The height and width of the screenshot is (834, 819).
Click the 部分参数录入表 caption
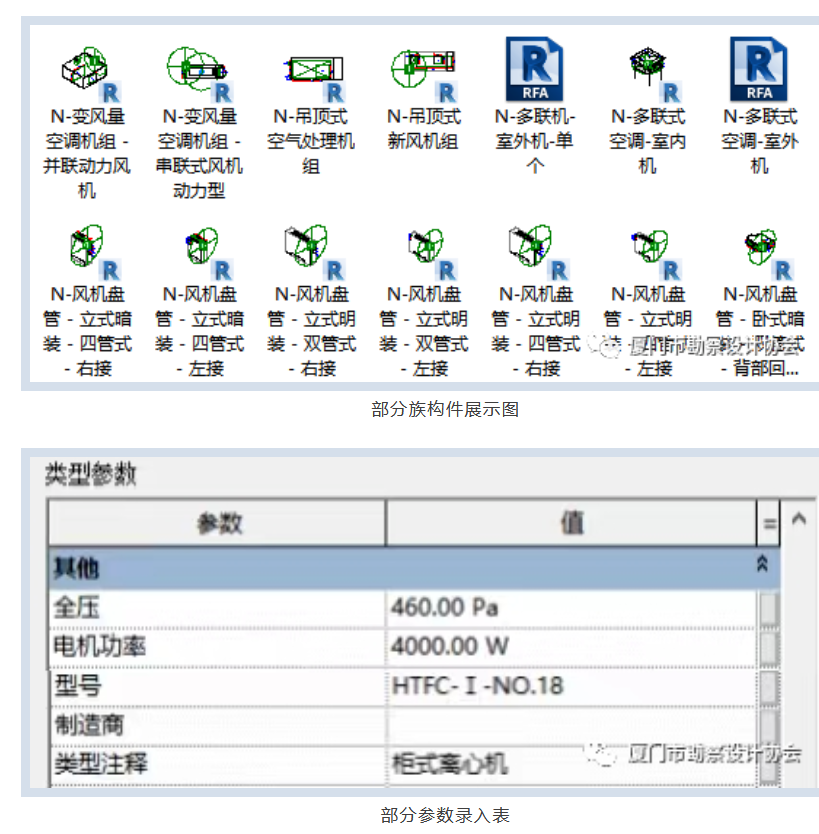tap(445, 815)
